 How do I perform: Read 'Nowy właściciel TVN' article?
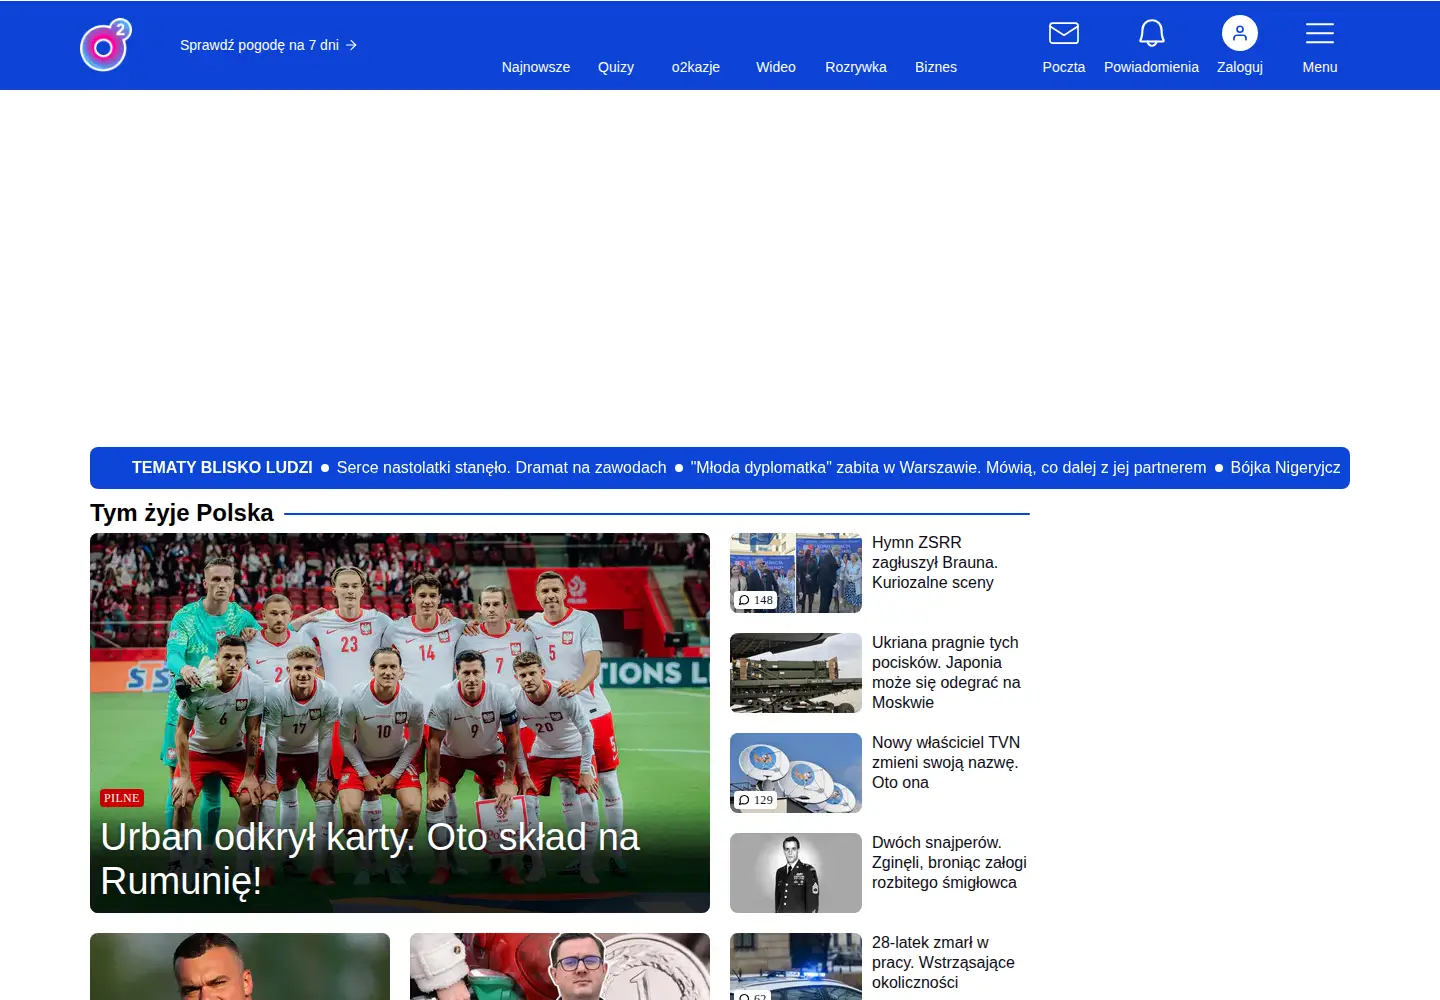[x=946, y=762]
